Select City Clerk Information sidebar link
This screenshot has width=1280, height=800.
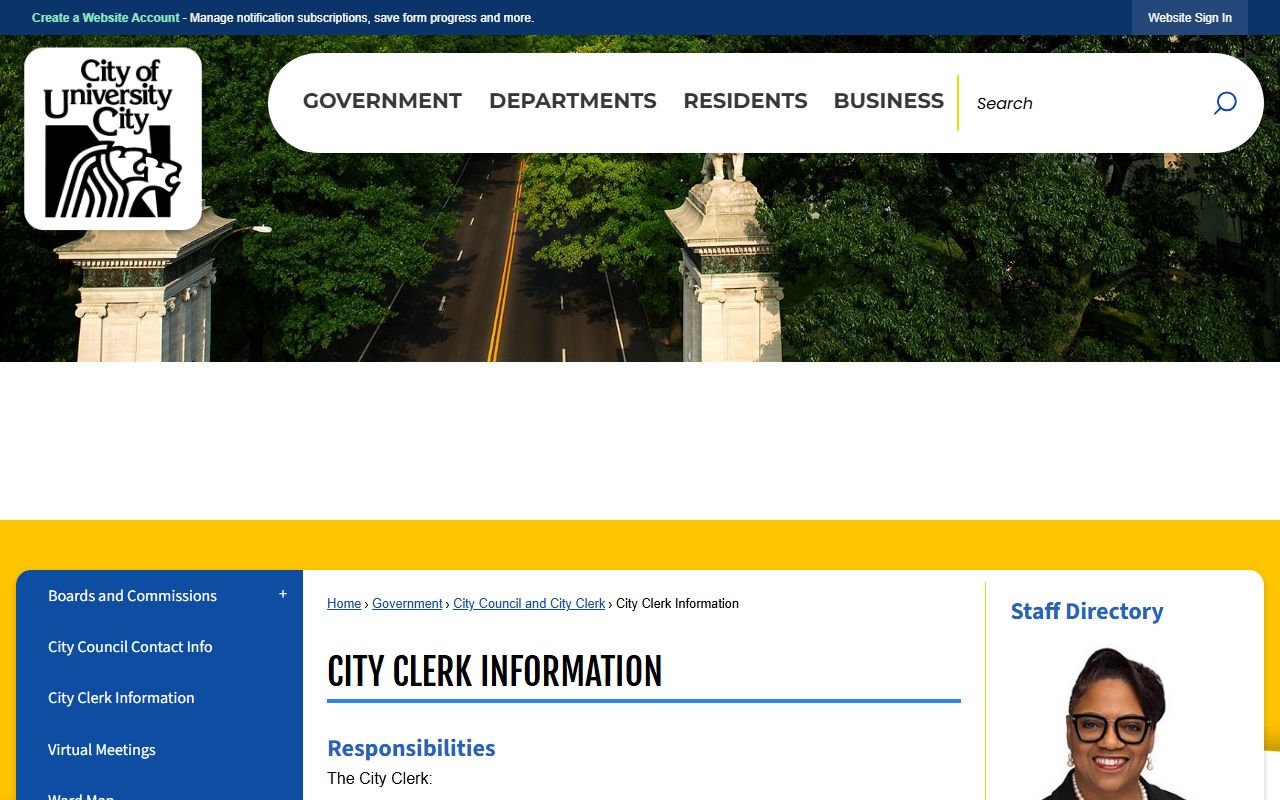click(x=121, y=698)
